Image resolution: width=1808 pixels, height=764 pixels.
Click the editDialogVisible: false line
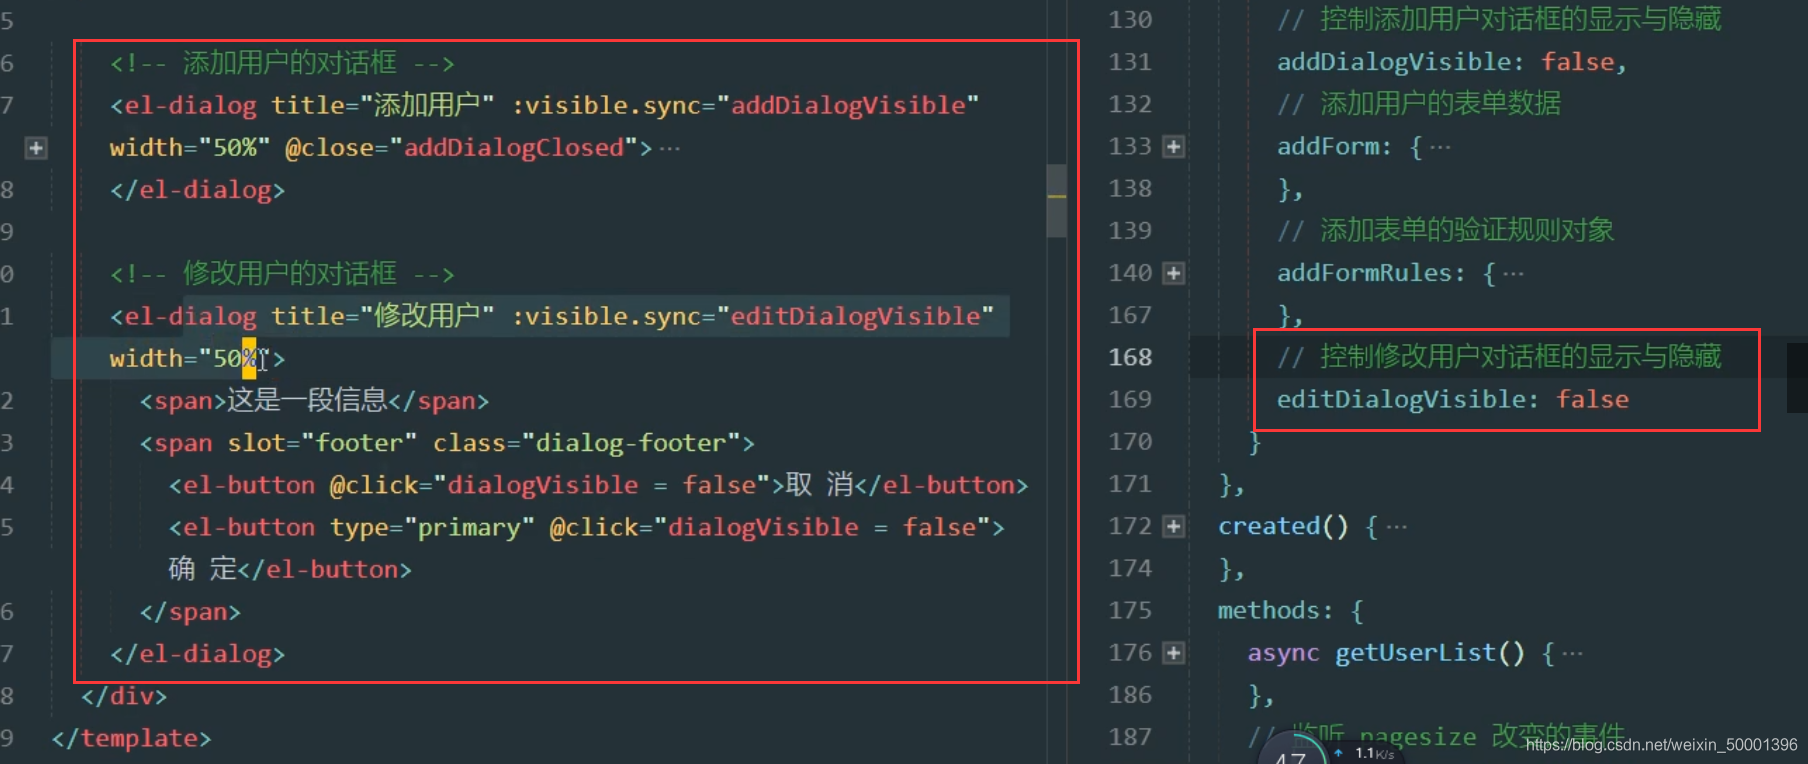click(1453, 400)
